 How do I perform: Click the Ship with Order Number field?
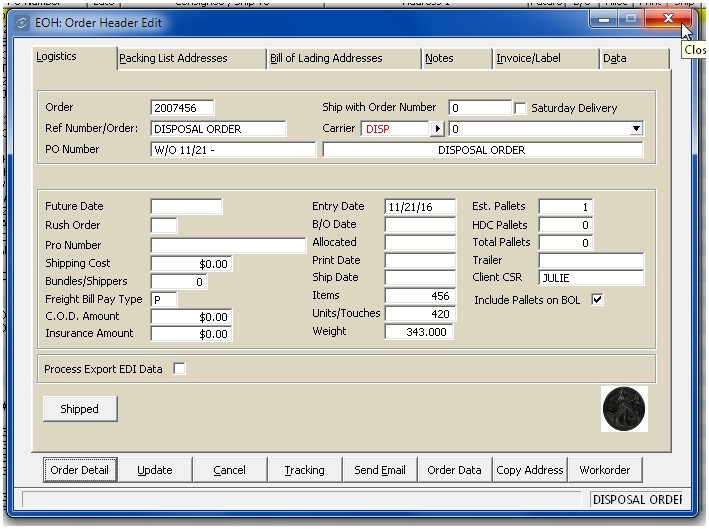pyautogui.click(x=480, y=108)
